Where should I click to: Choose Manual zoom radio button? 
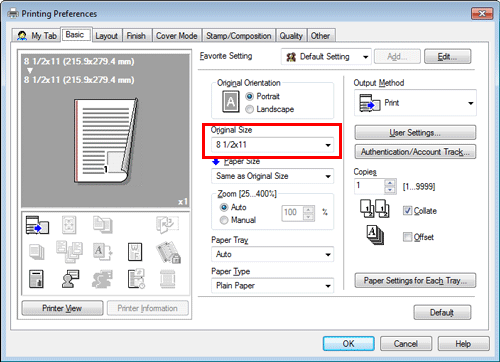point(224,220)
